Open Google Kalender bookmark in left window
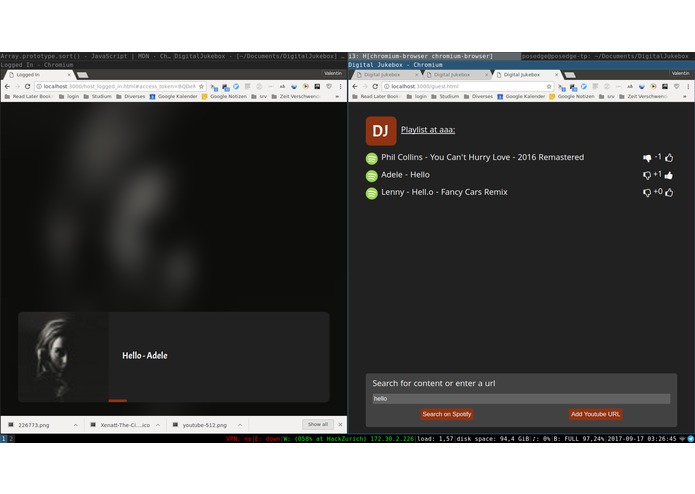Image resolution: width=695 pixels, height=494 pixels. [x=173, y=96]
